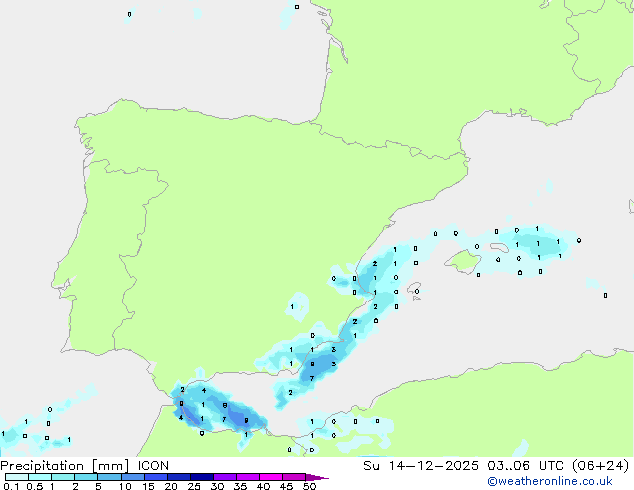Click the above-50 arrow tip of the color scale
This screenshot has height=490, width=634.
pyautogui.click(x=317, y=477)
